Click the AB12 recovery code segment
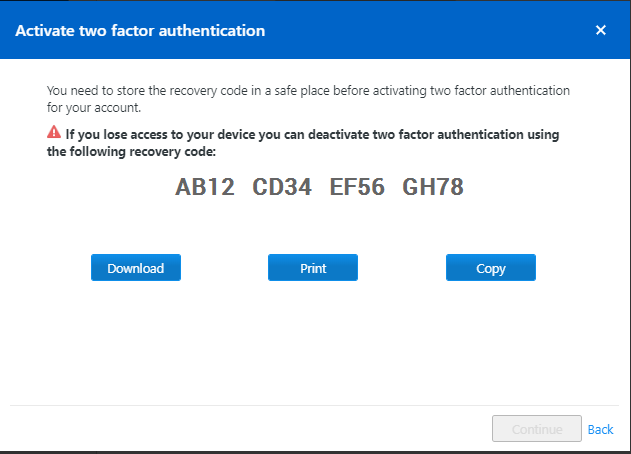631x454 pixels. coord(205,187)
